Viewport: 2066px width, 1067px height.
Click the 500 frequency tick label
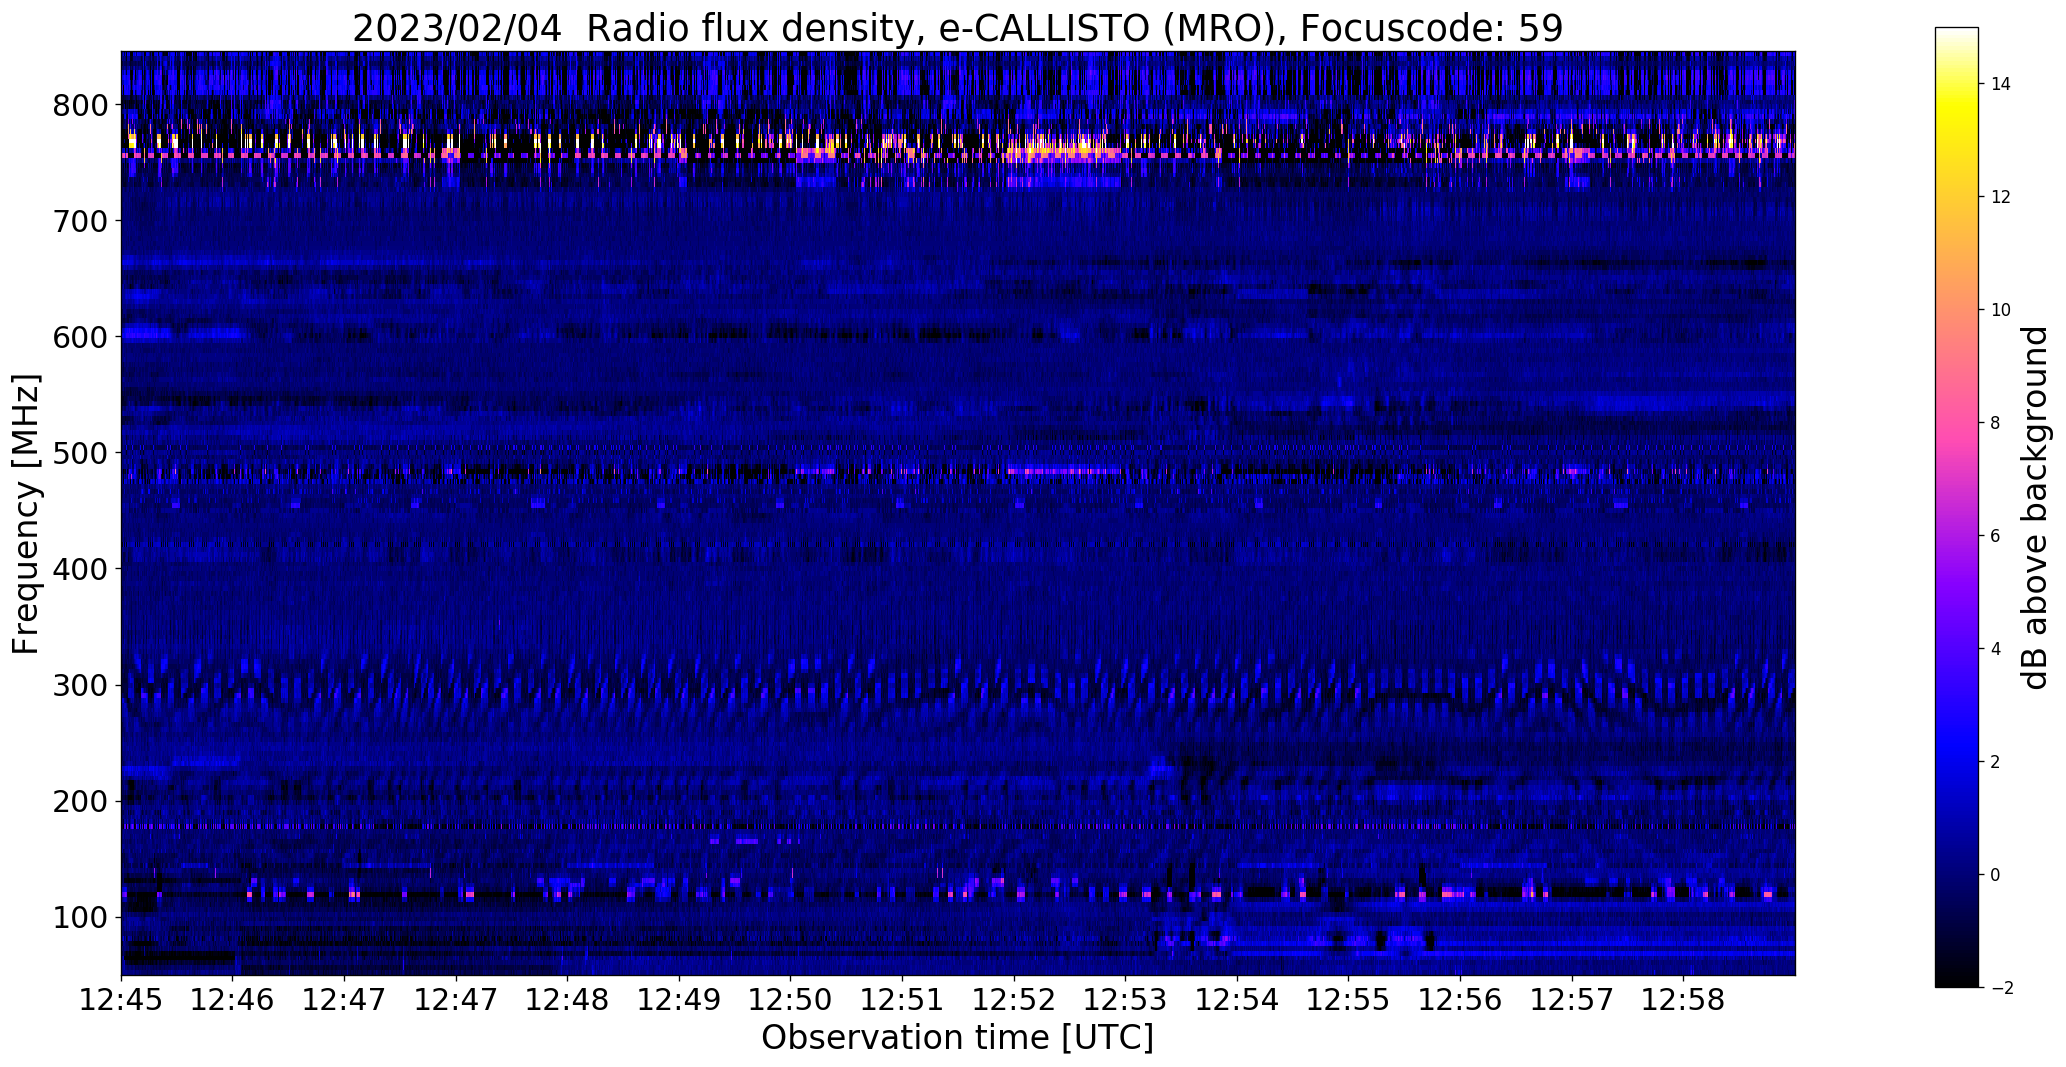(81, 453)
